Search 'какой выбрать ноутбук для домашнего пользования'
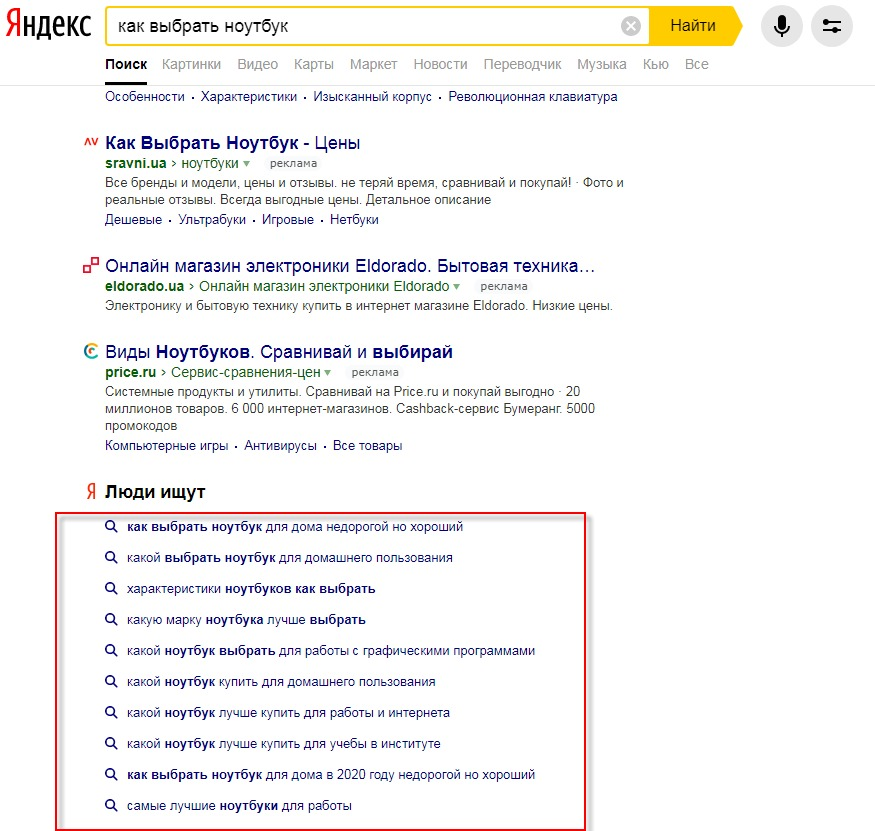Viewport: 875px width, 831px height. click(x=290, y=558)
